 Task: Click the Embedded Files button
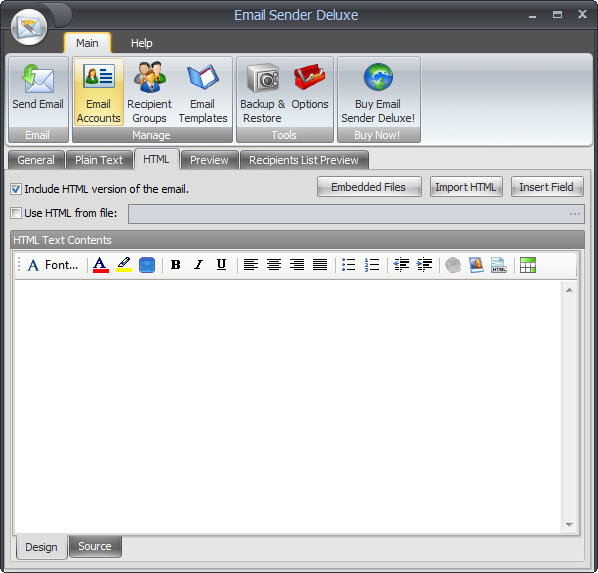tap(369, 187)
